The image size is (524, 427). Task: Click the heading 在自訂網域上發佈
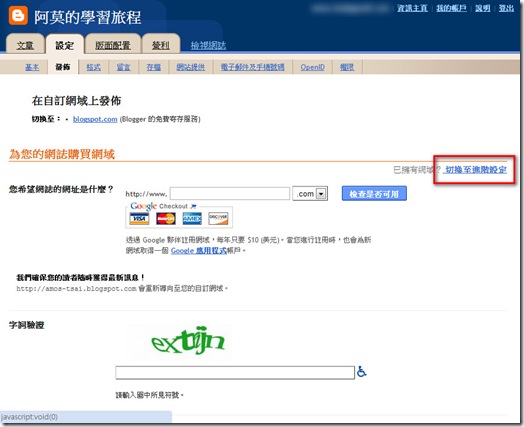76,101
